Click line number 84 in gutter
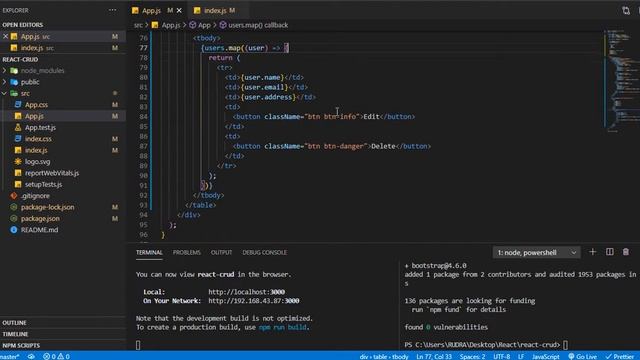640x360 pixels. [x=143, y=117]
